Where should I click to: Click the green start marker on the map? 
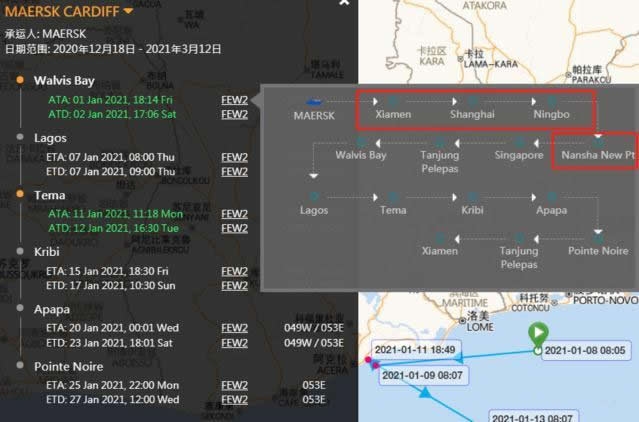(x=538, y=334)
